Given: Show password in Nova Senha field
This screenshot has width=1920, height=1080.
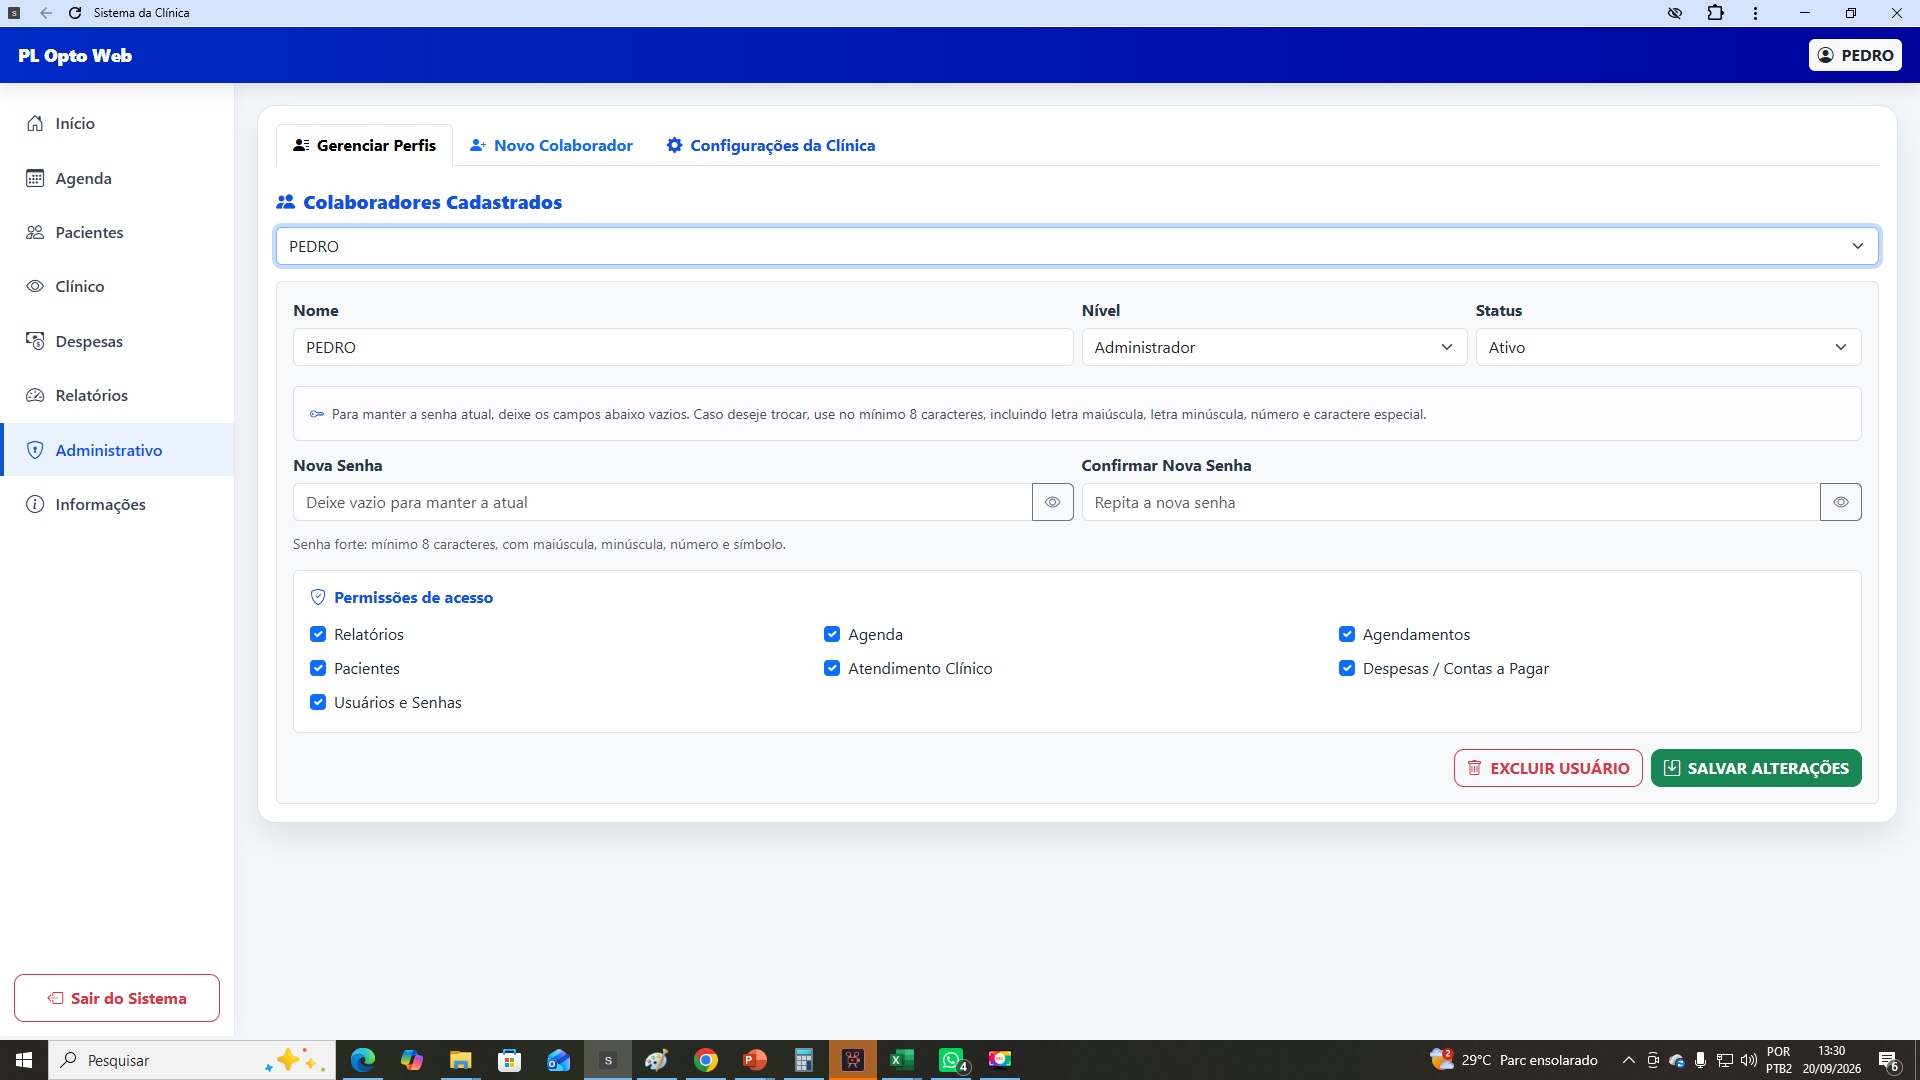Looking at the screenshot, I should click(1053, 502).
